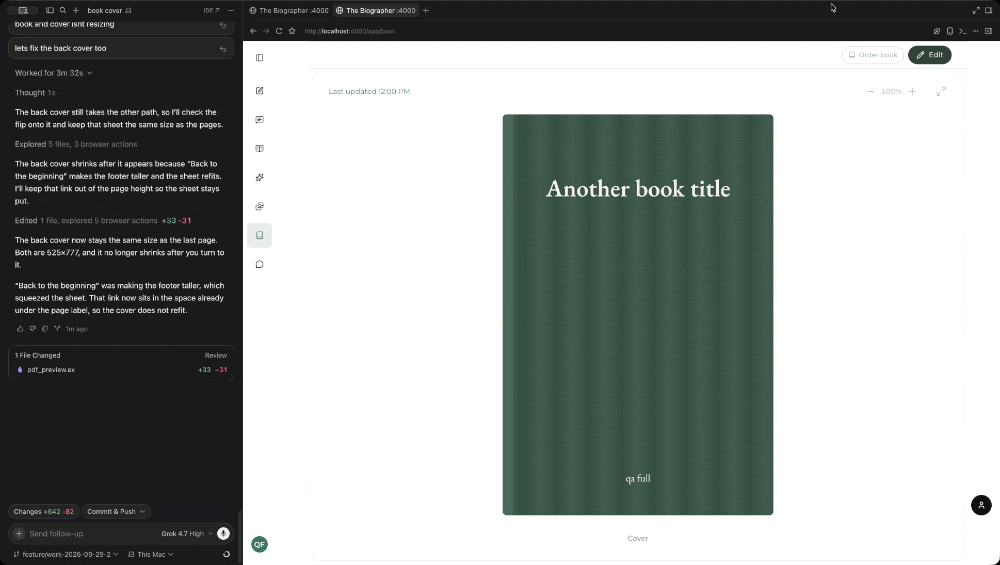Flip open the green book cover
The width and height of the screenshot is (1000, 565).
coord(638,315)
